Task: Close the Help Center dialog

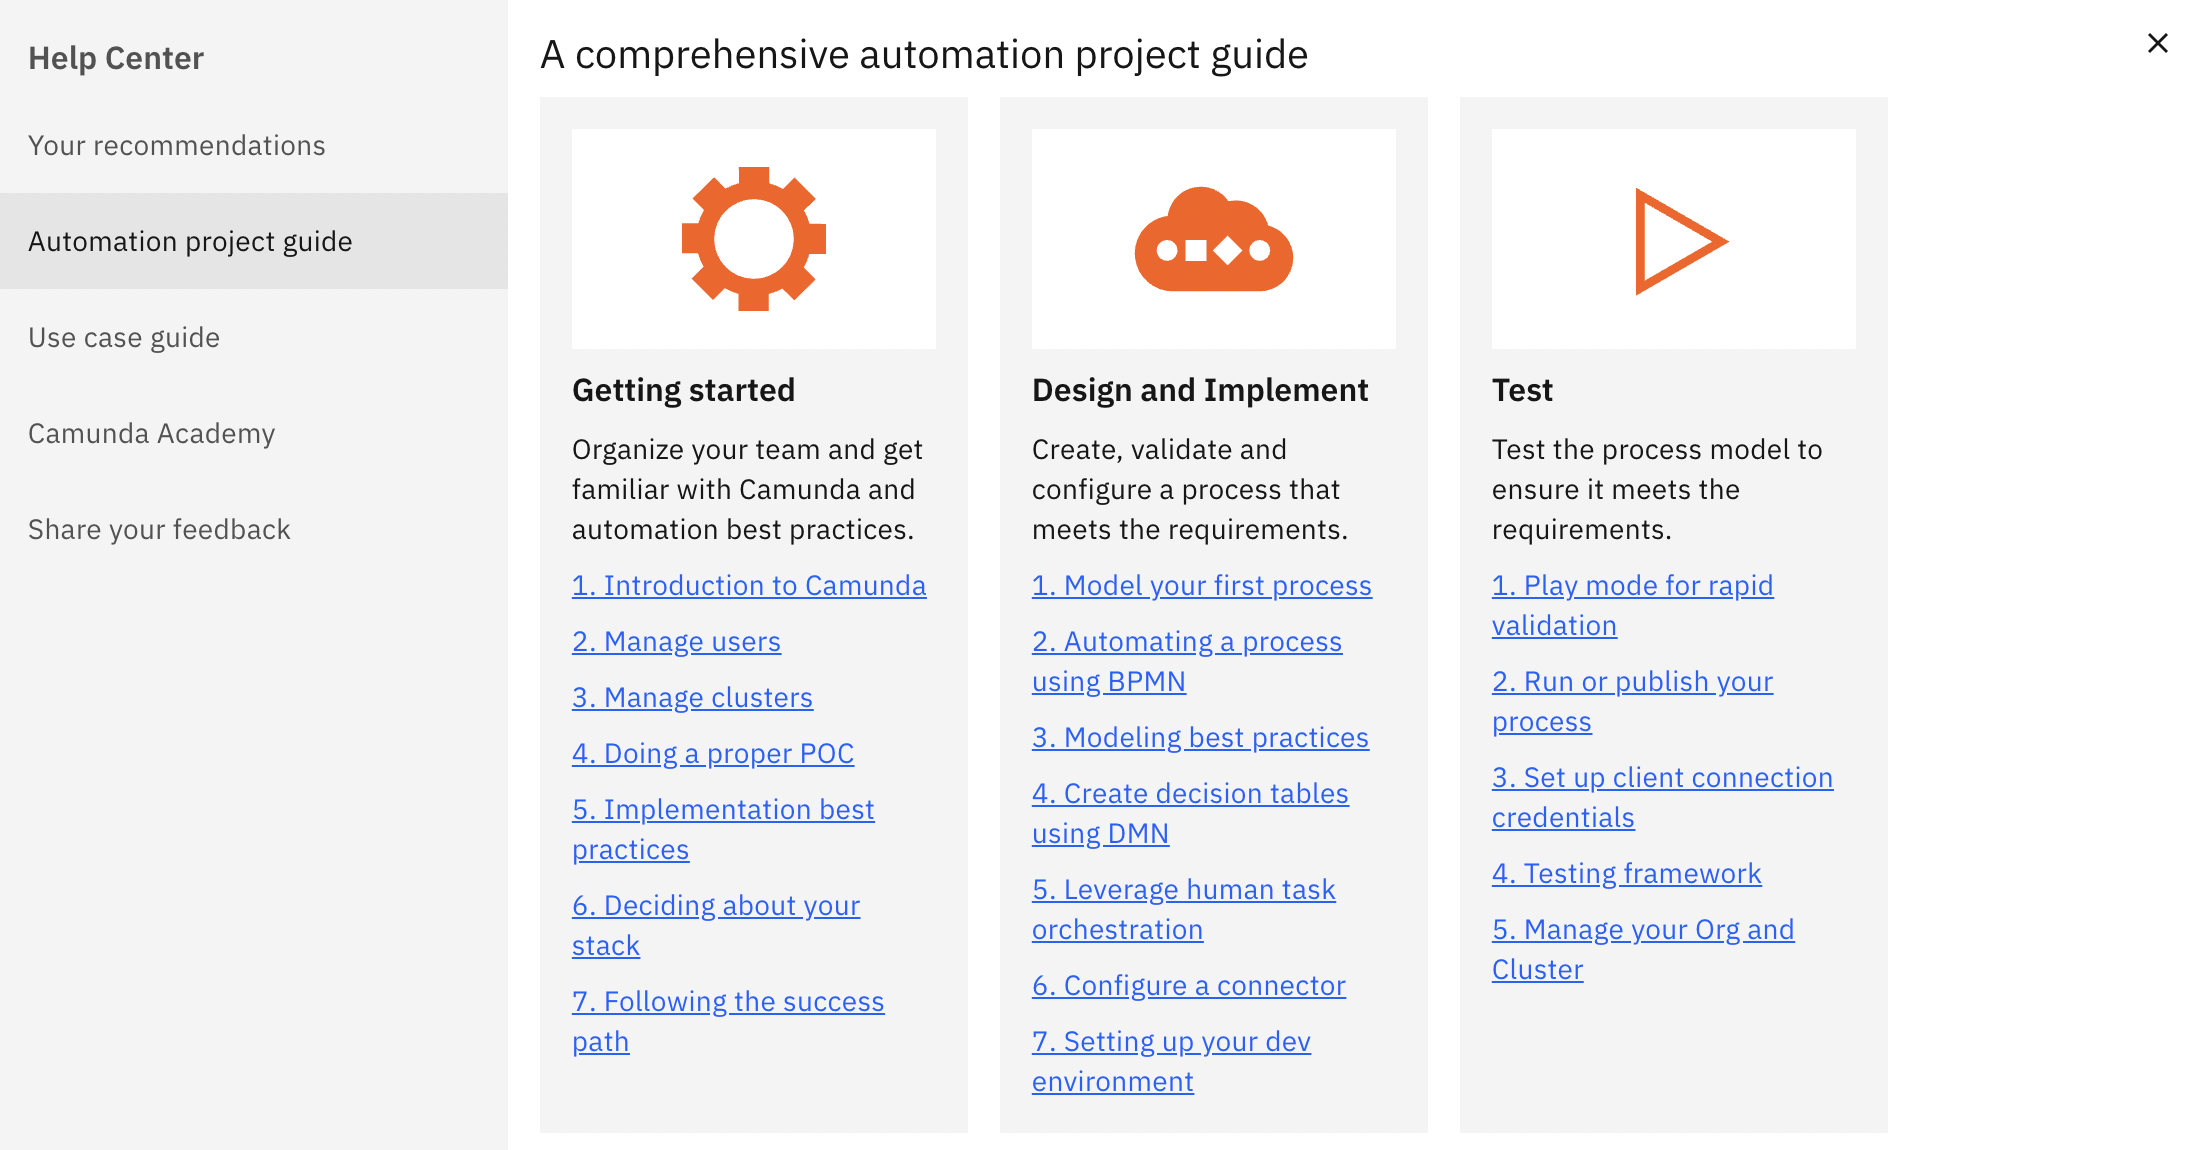Action: 2157,43
